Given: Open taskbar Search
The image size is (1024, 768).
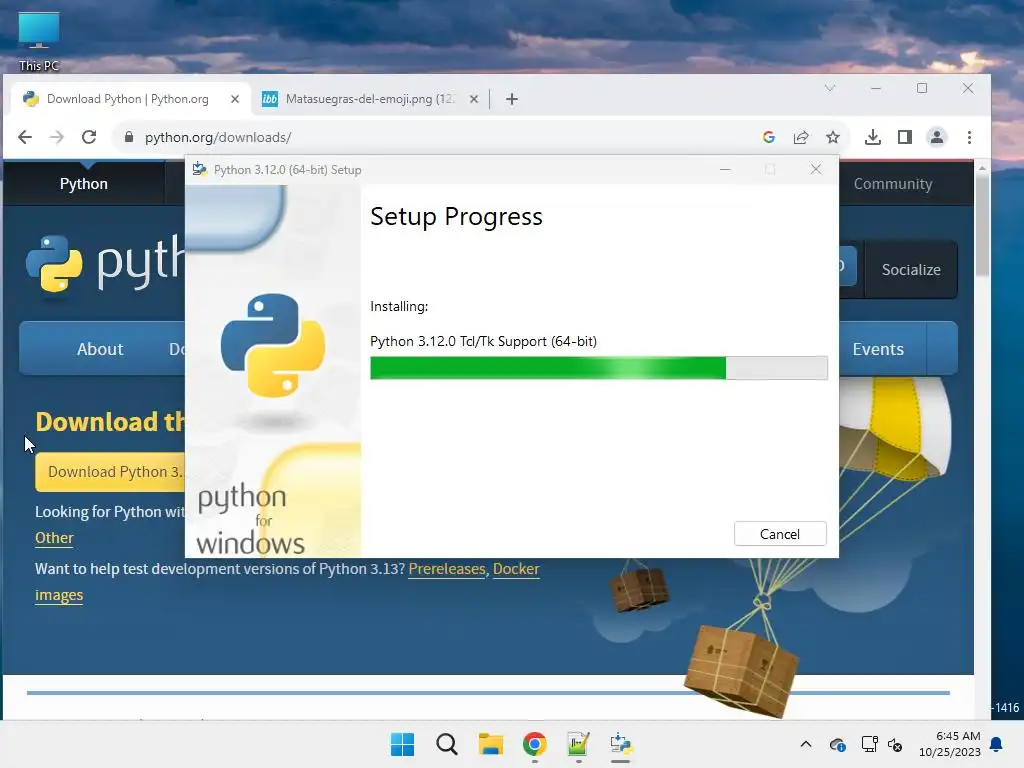Looking at the screenshot, I should [x=447, y=744].
